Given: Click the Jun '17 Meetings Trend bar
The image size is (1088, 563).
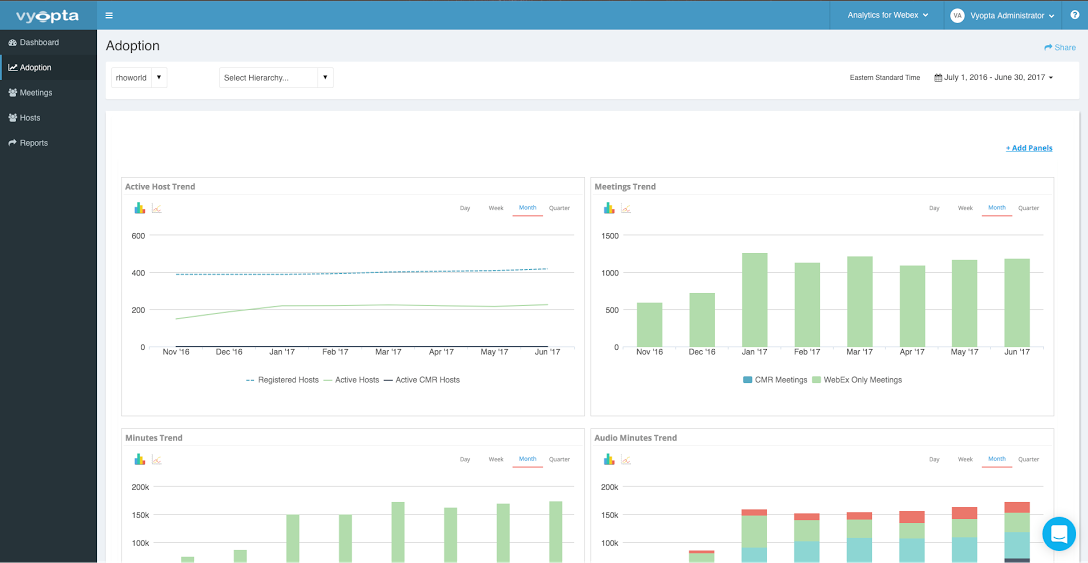Looking at the screenshot, I should pyautogui.click(x=1017, y=303).
